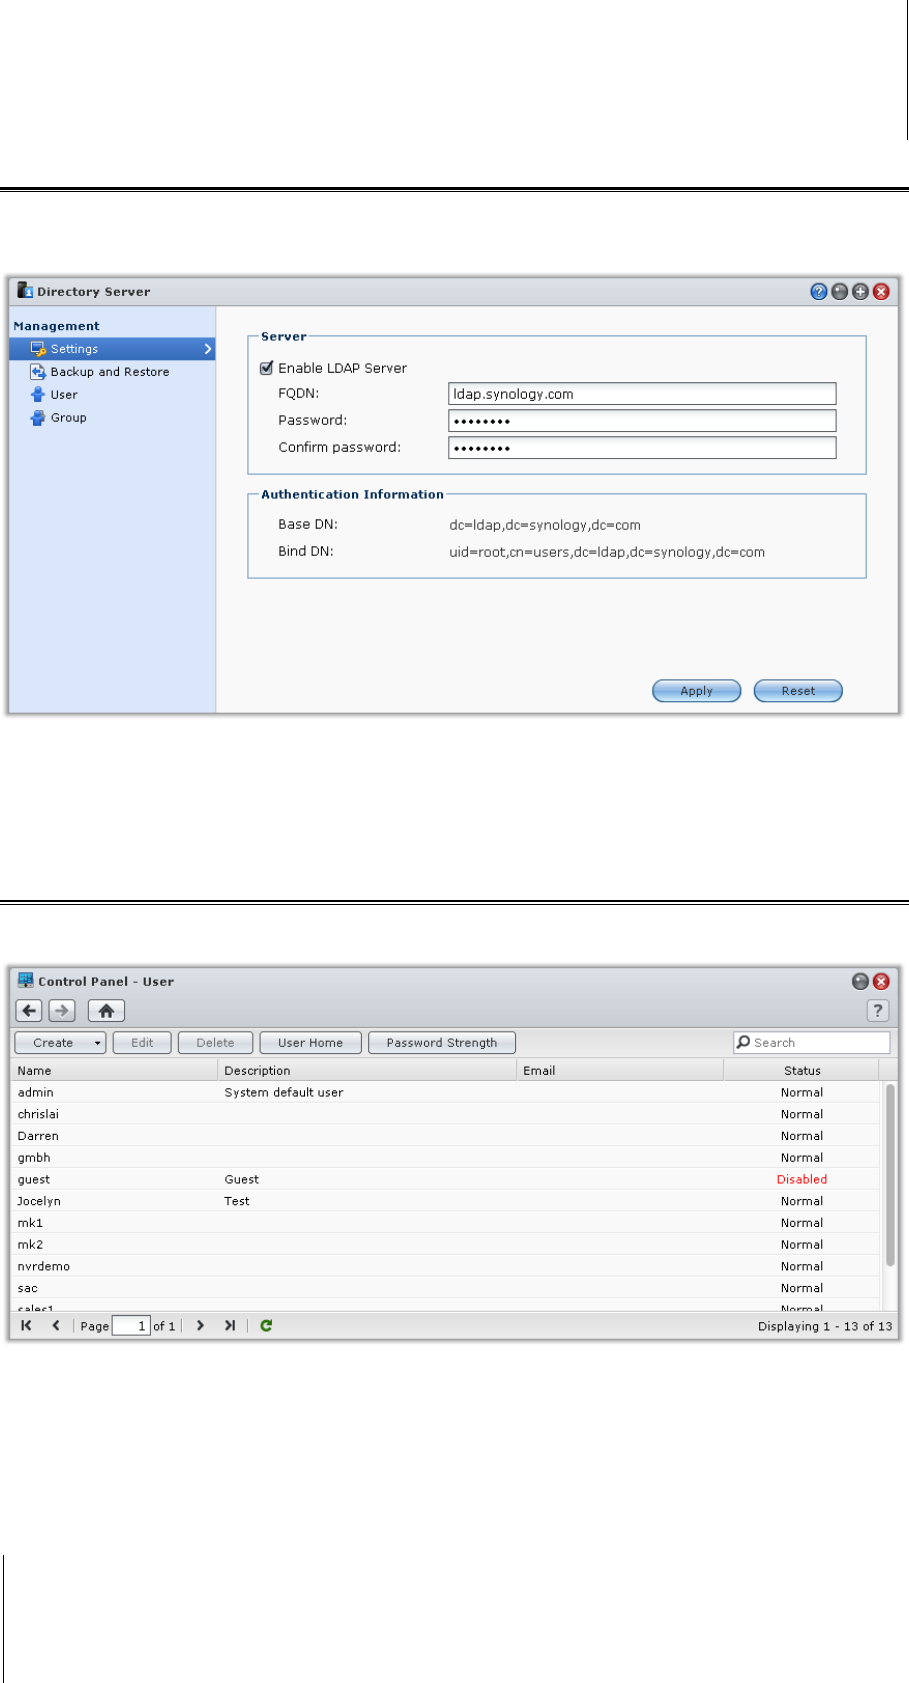Apply the LDAP server settings

[697, 691]
